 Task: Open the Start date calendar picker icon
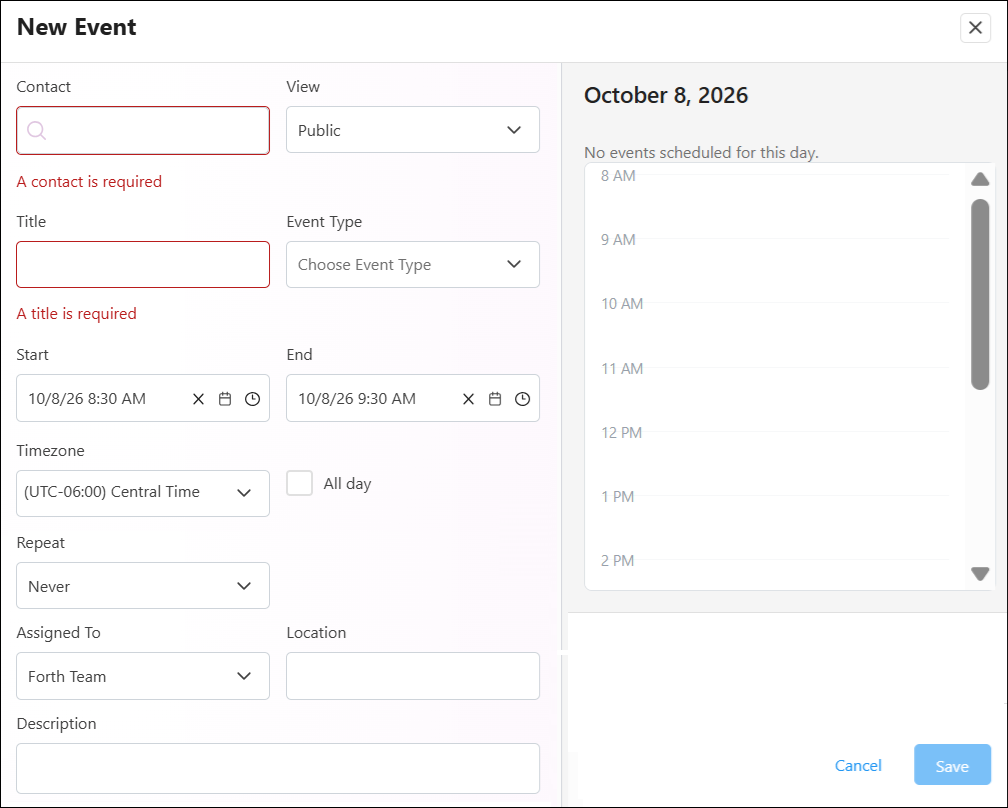(x=225, y=399)
